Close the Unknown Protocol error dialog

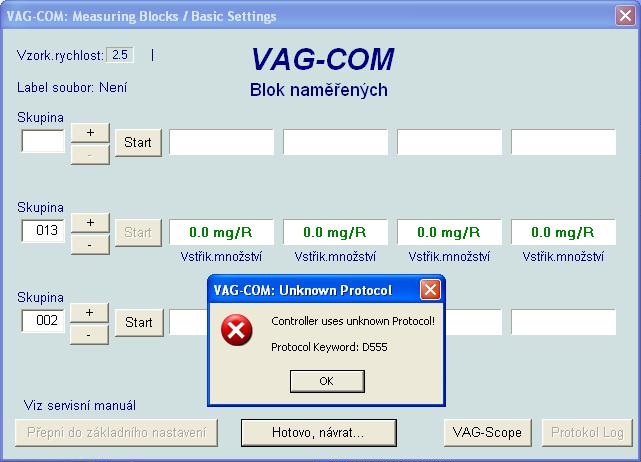430,290
